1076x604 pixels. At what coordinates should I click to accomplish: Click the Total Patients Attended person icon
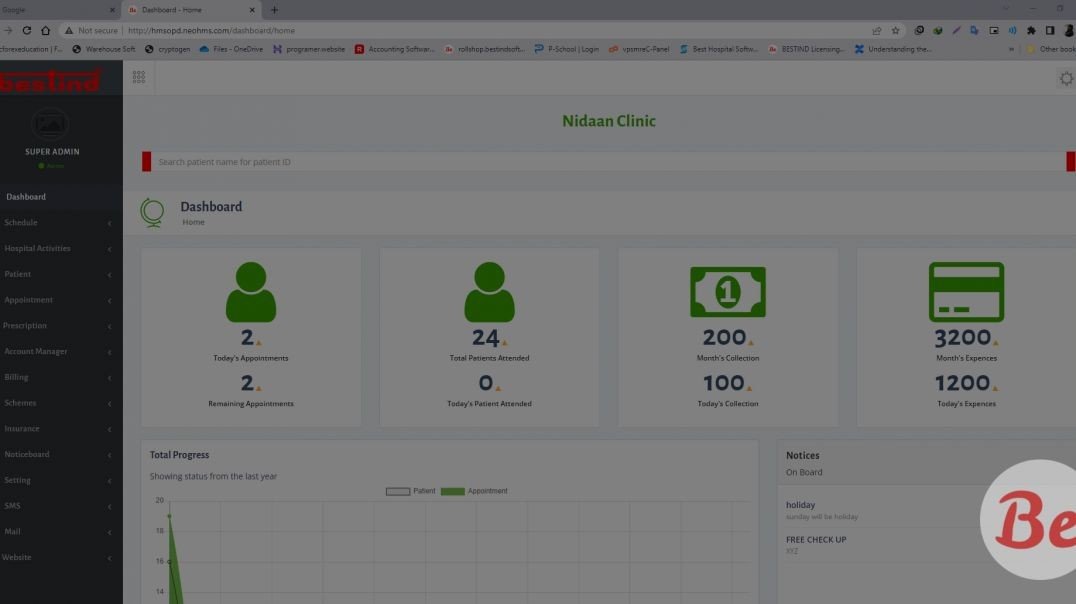coord(489,290)
